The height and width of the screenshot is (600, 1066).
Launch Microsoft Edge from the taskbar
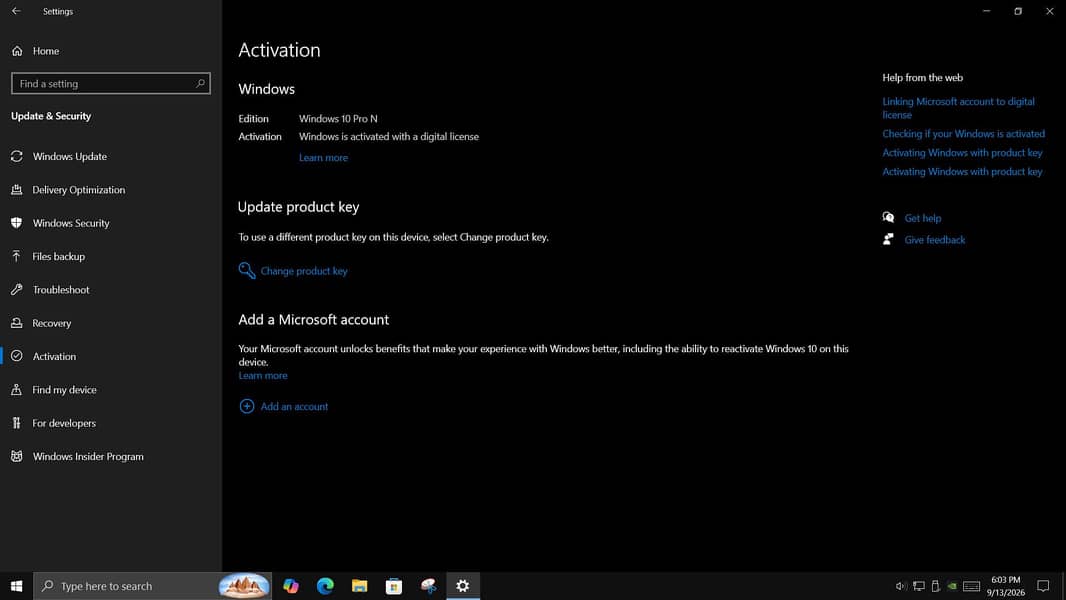pos(325,586)
